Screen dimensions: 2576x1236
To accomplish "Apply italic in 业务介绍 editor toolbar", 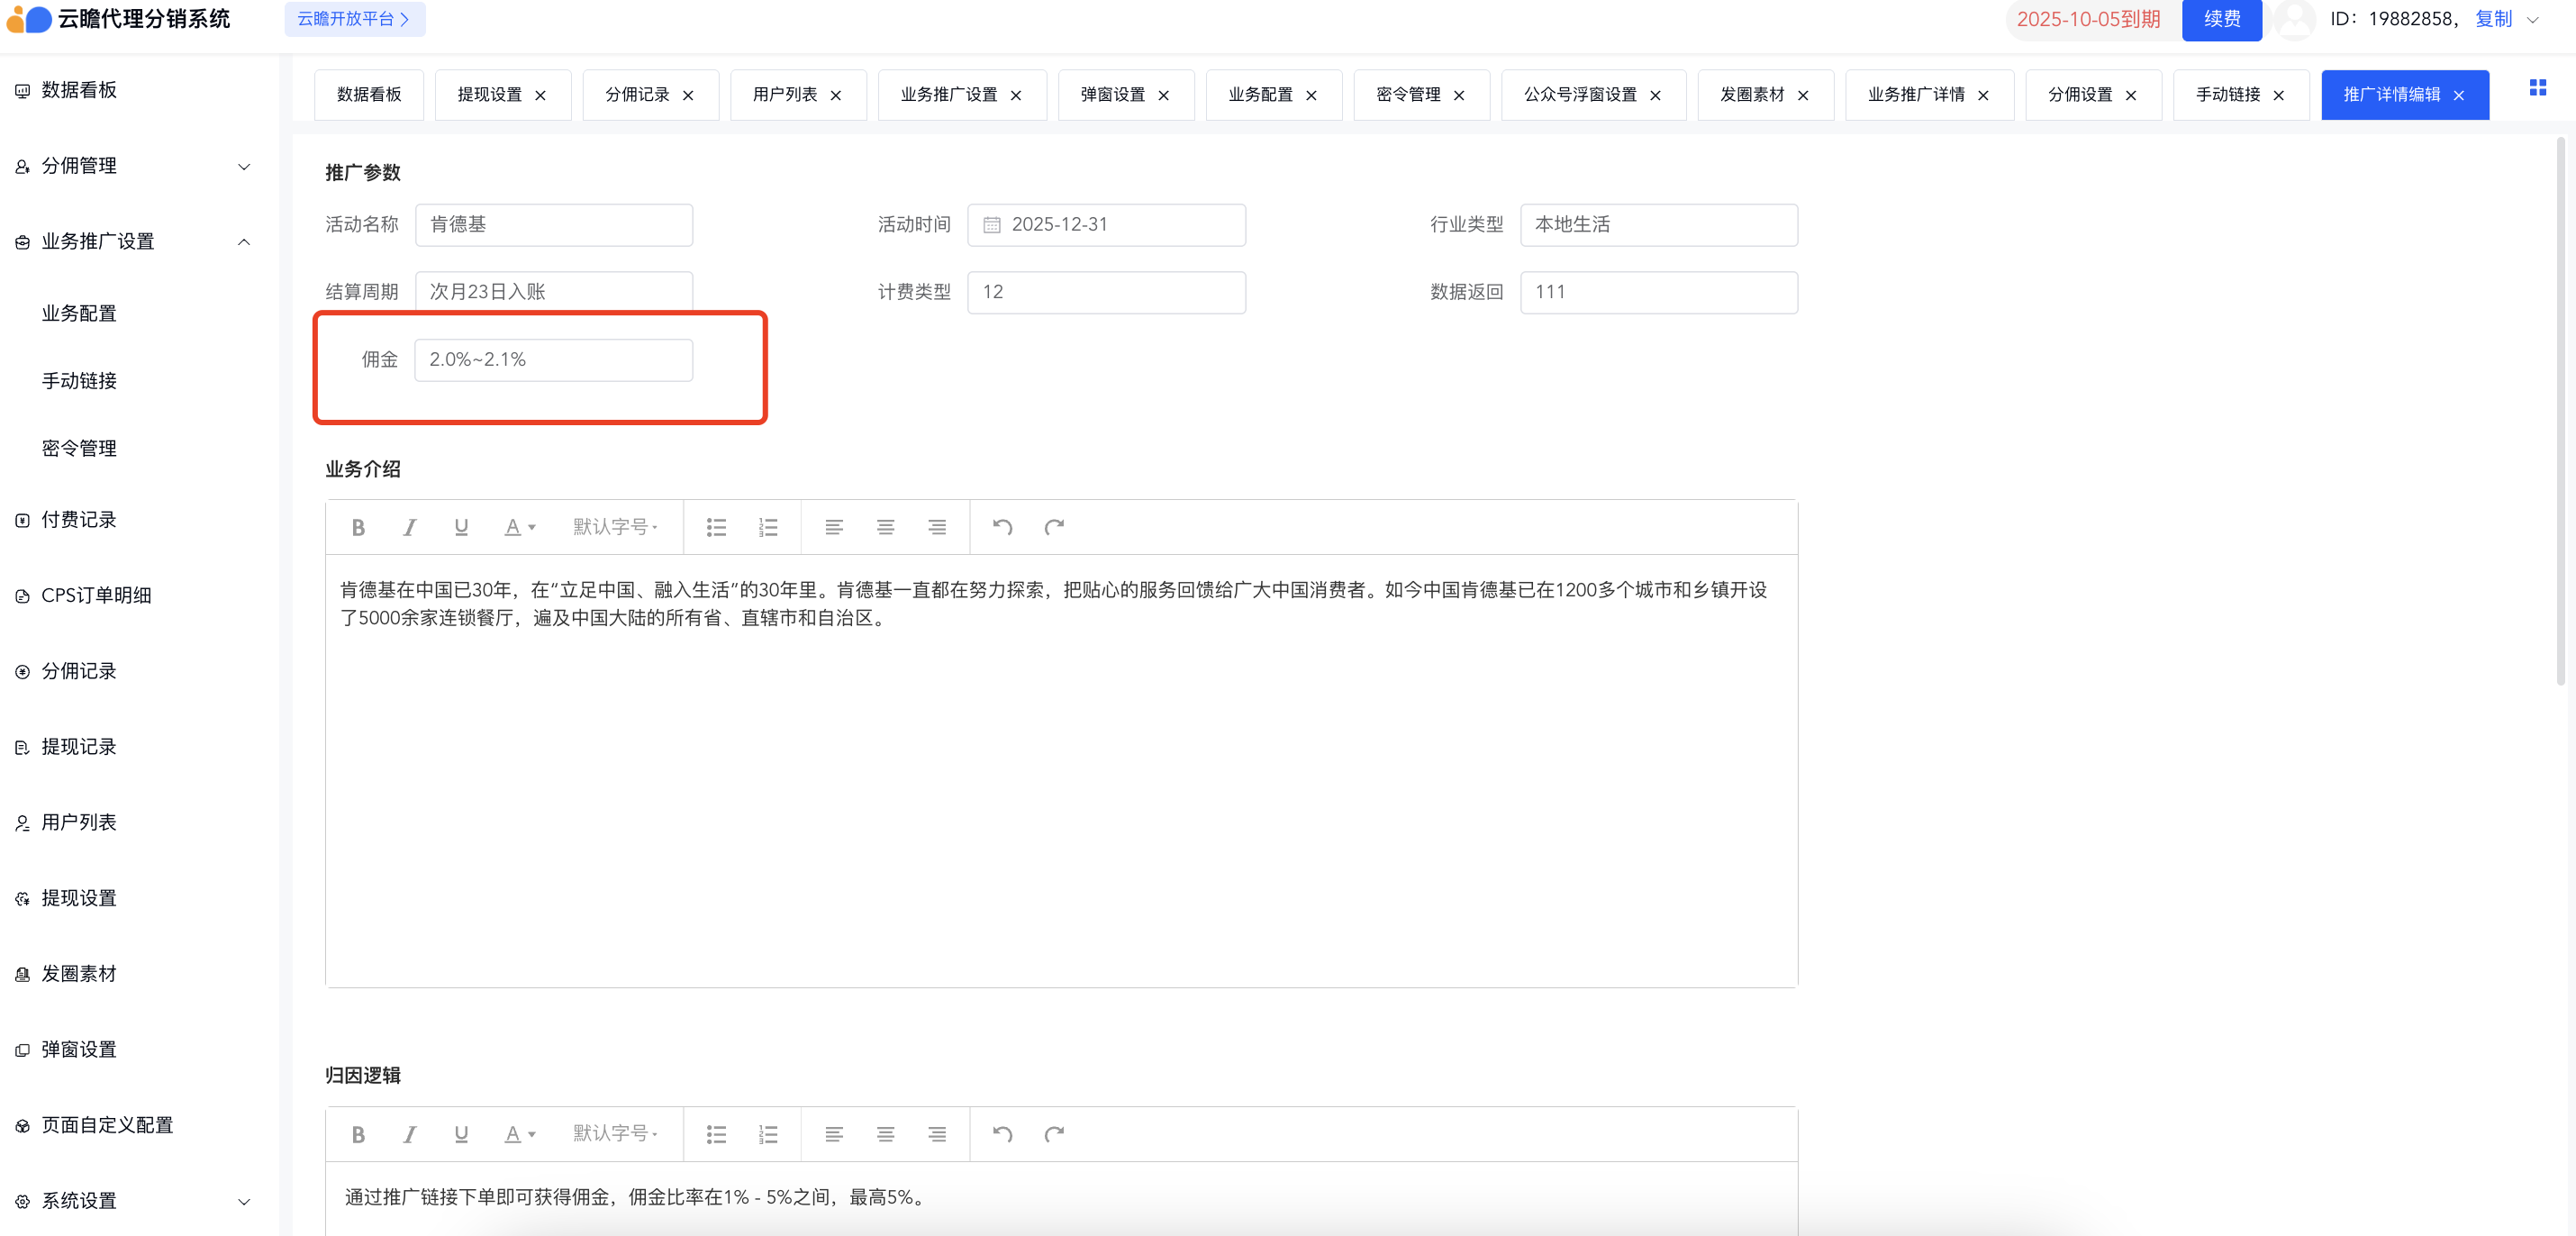I will pos(409,527).
